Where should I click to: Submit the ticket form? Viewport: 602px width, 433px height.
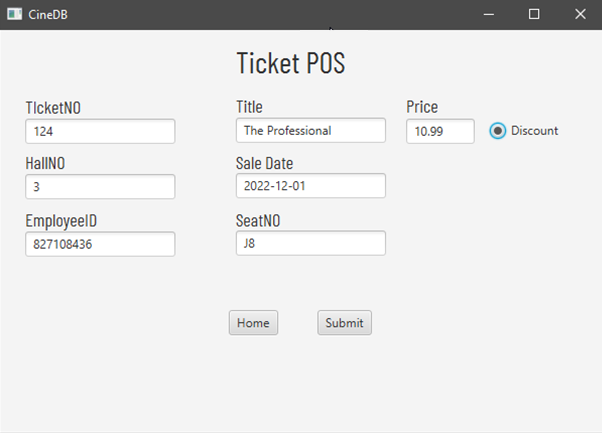(x=344, y=323)
